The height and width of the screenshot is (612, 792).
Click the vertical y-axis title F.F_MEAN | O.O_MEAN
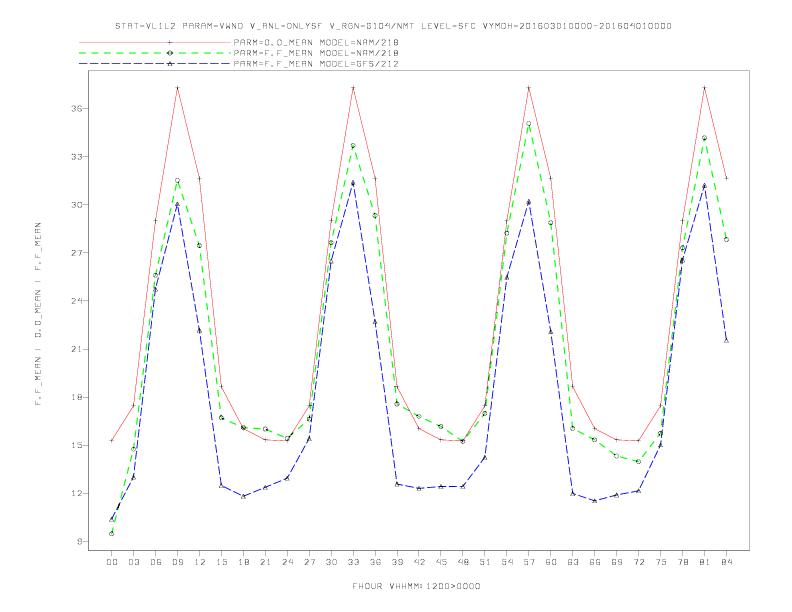point(38,314)
